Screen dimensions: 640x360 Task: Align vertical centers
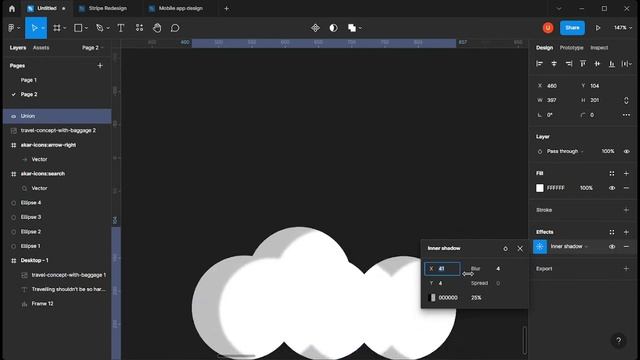[x=597, y=64]
